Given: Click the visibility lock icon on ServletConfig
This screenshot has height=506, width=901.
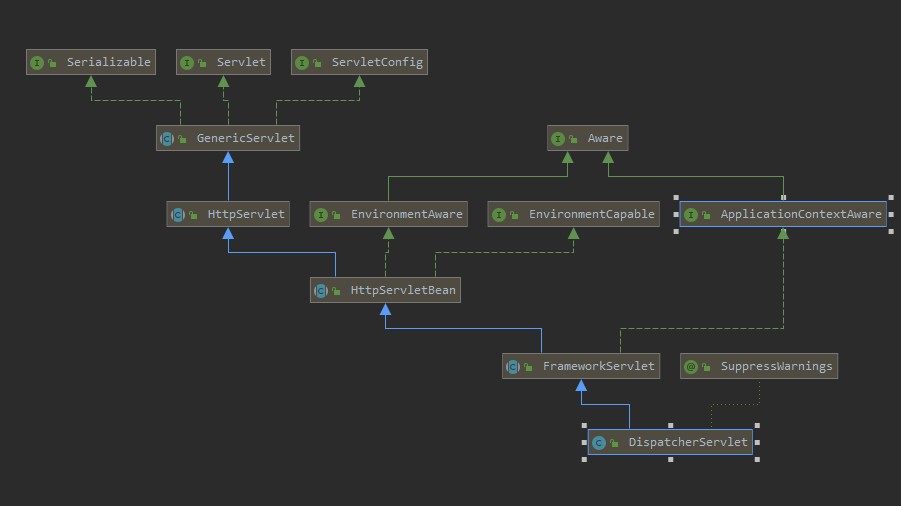Looking at the screenshot, I should pyautogui.click(x=318, y=62).
